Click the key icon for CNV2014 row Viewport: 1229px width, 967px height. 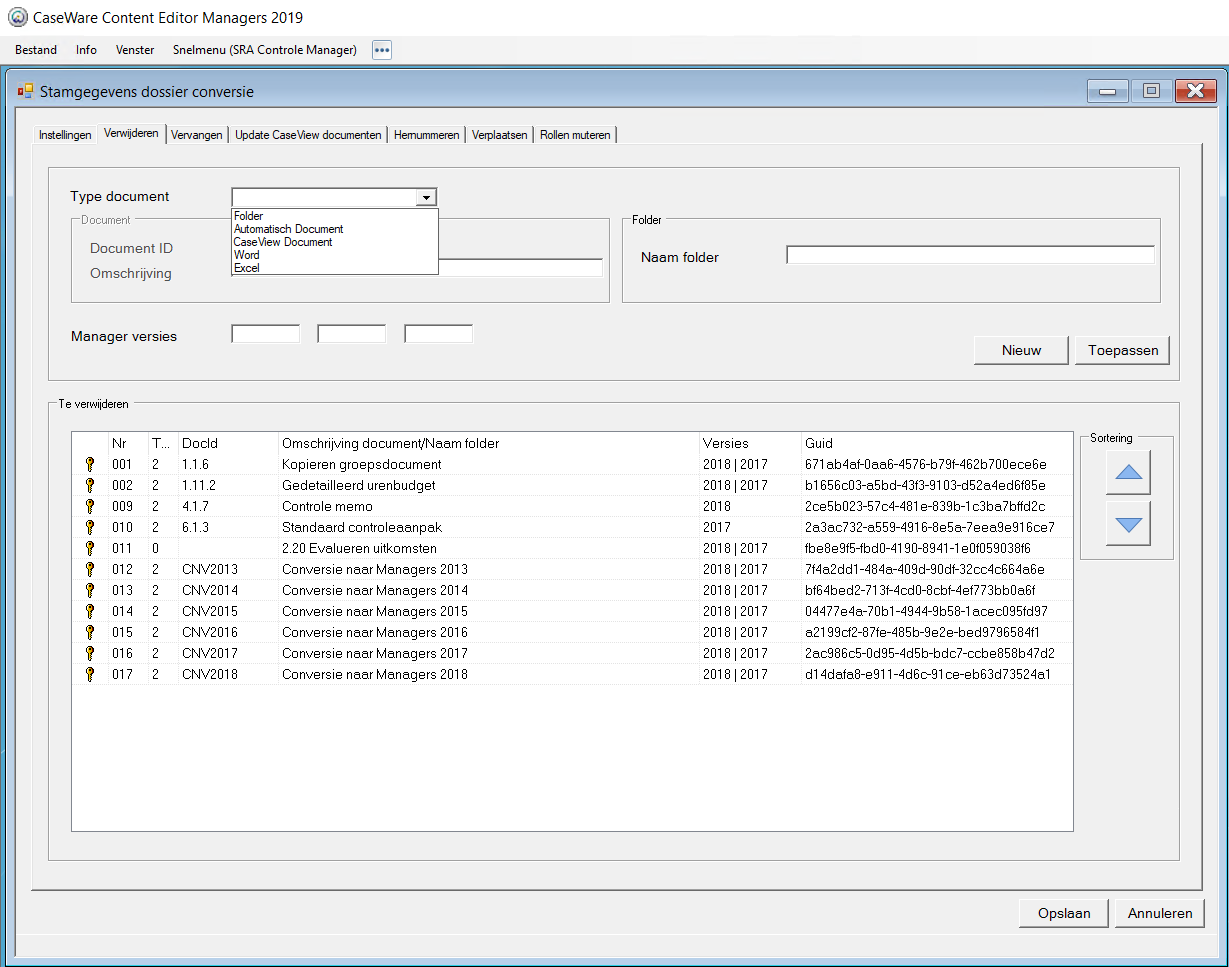click(89, 590)
